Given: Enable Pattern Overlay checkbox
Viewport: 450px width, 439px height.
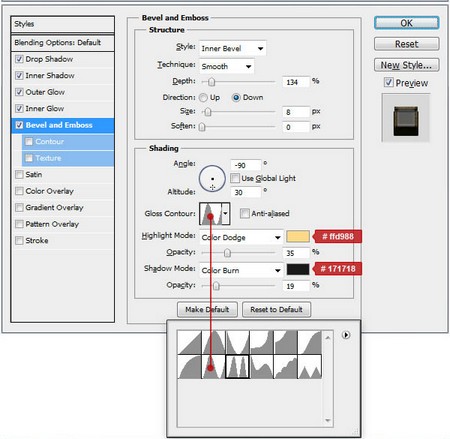Looking at the screenshot, I should 19,224.
